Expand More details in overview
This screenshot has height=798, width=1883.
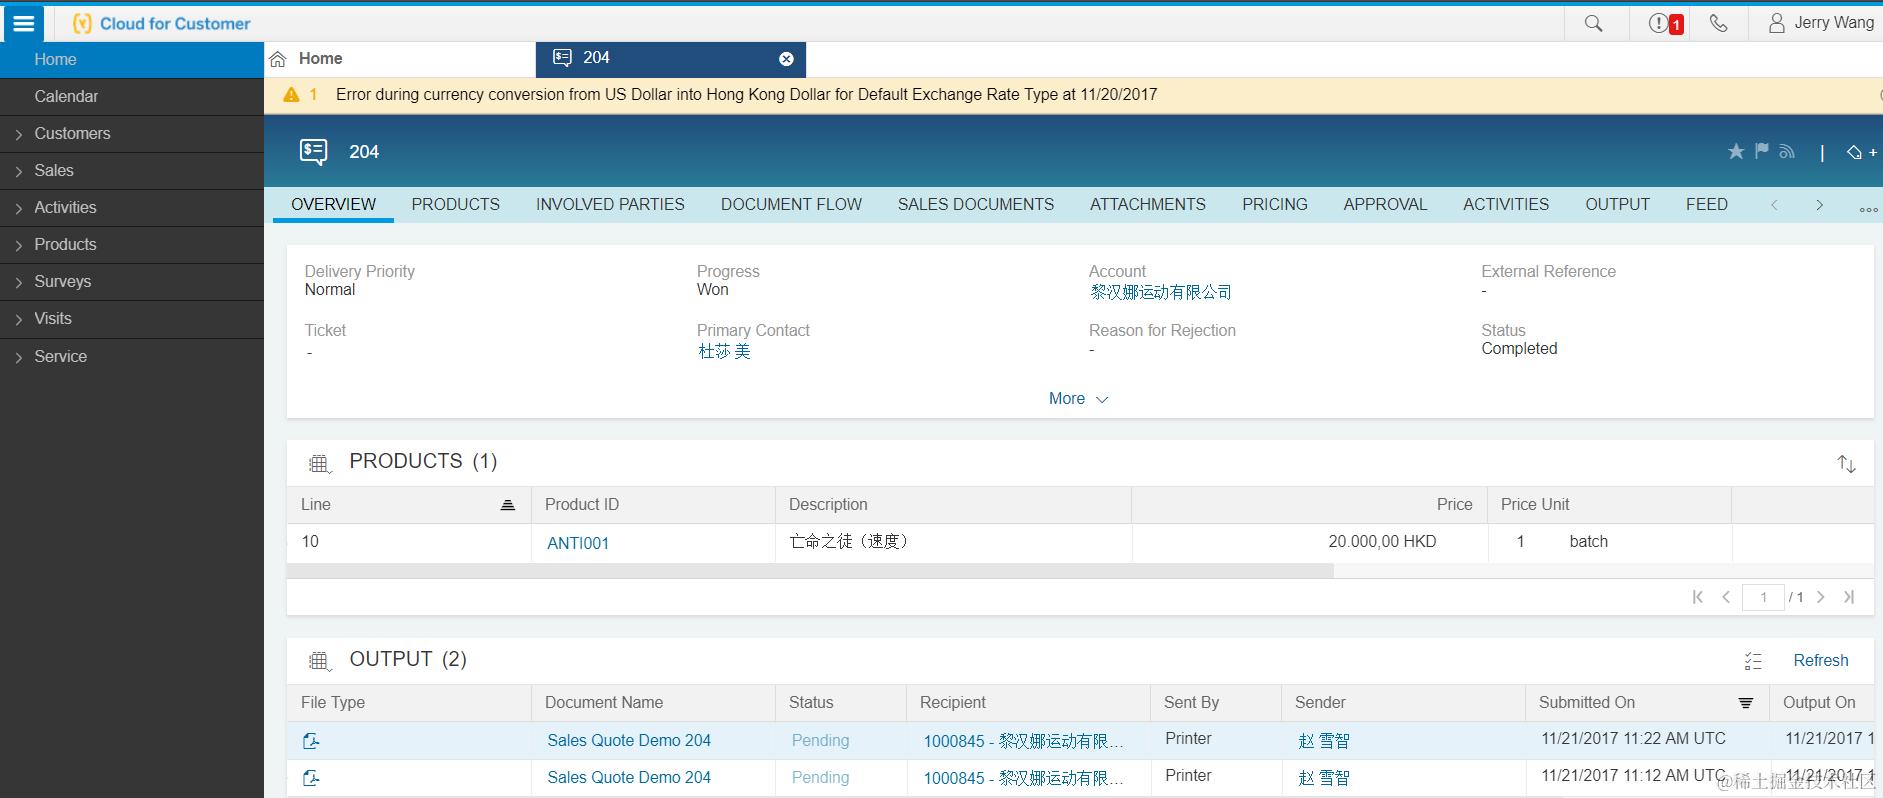click(1078, 399)
